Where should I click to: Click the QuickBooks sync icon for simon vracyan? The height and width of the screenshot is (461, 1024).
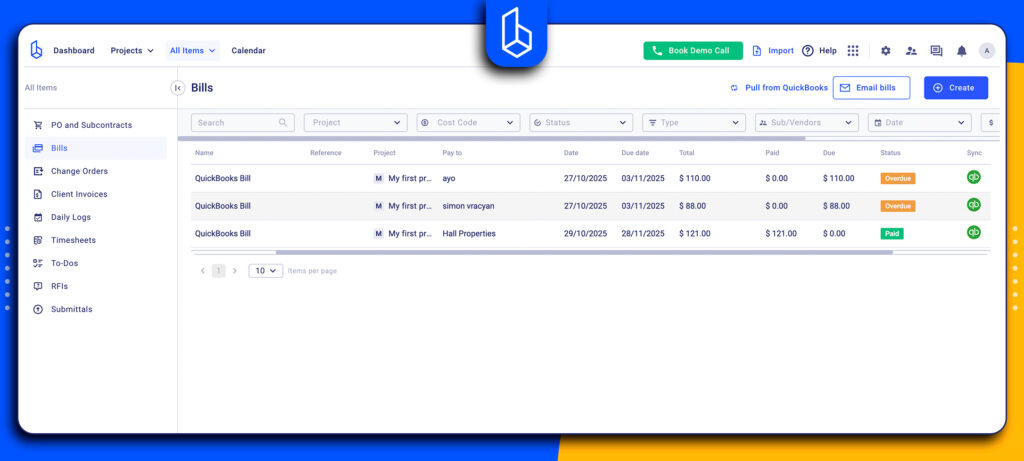(x=974, y=204)
